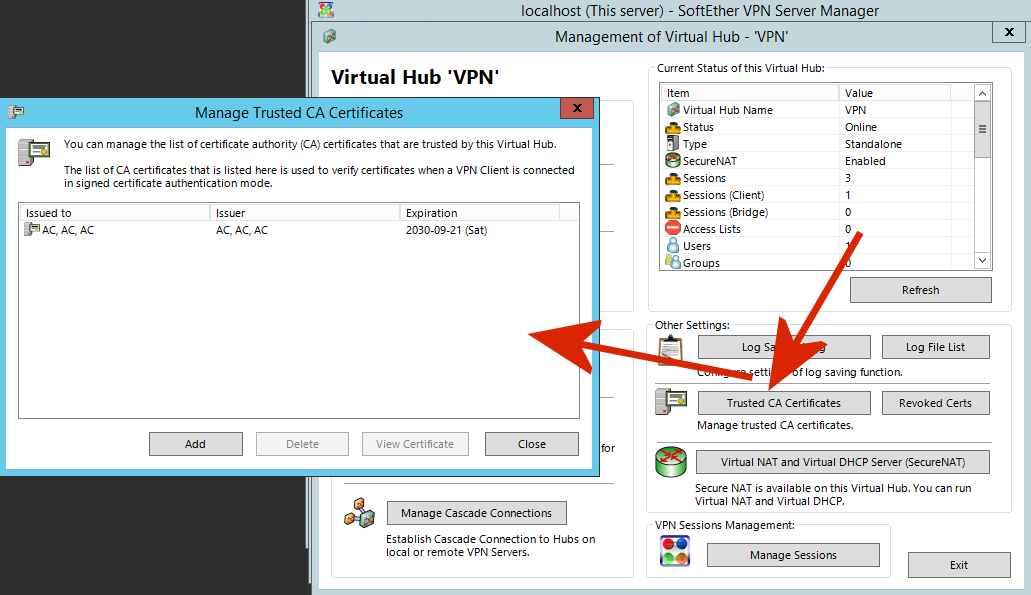This screenshot has height=595, width=1031.
Task: Sort certificates by Expiration column
Action: [478, 213]
